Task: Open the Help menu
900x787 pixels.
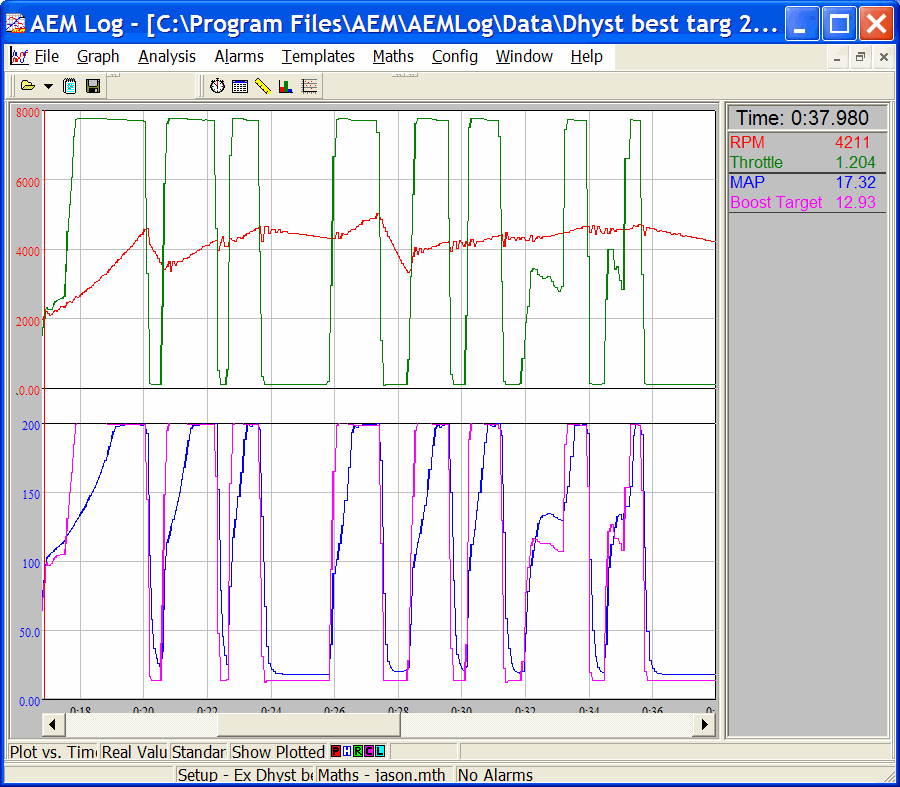Action: click(587, 56)
